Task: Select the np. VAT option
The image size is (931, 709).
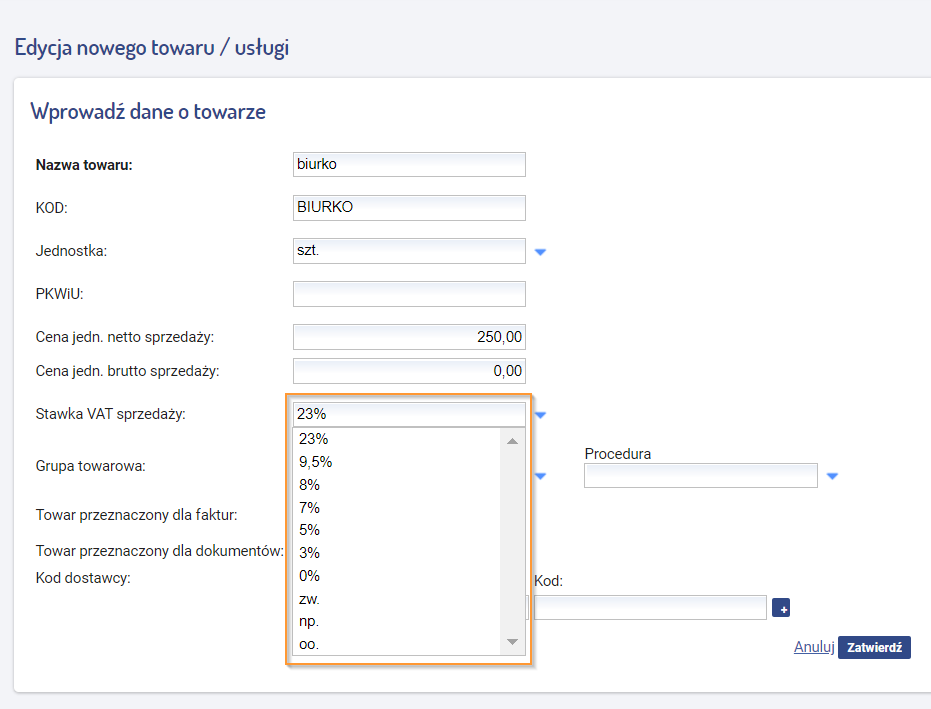Action: click(397, 621)
